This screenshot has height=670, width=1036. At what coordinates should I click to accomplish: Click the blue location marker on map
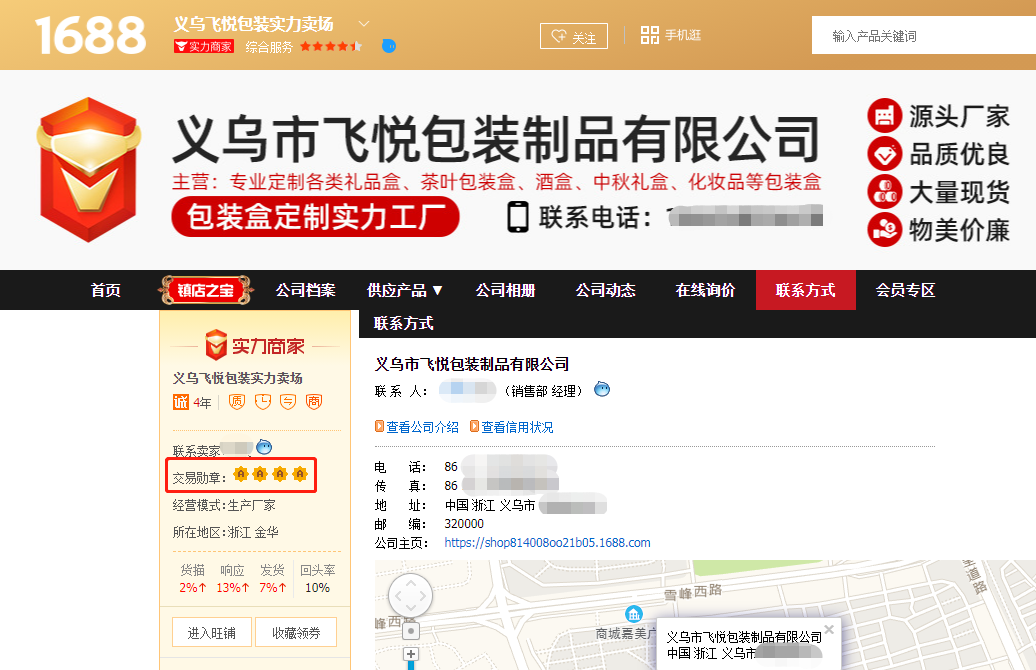click(x=634, y=614)
